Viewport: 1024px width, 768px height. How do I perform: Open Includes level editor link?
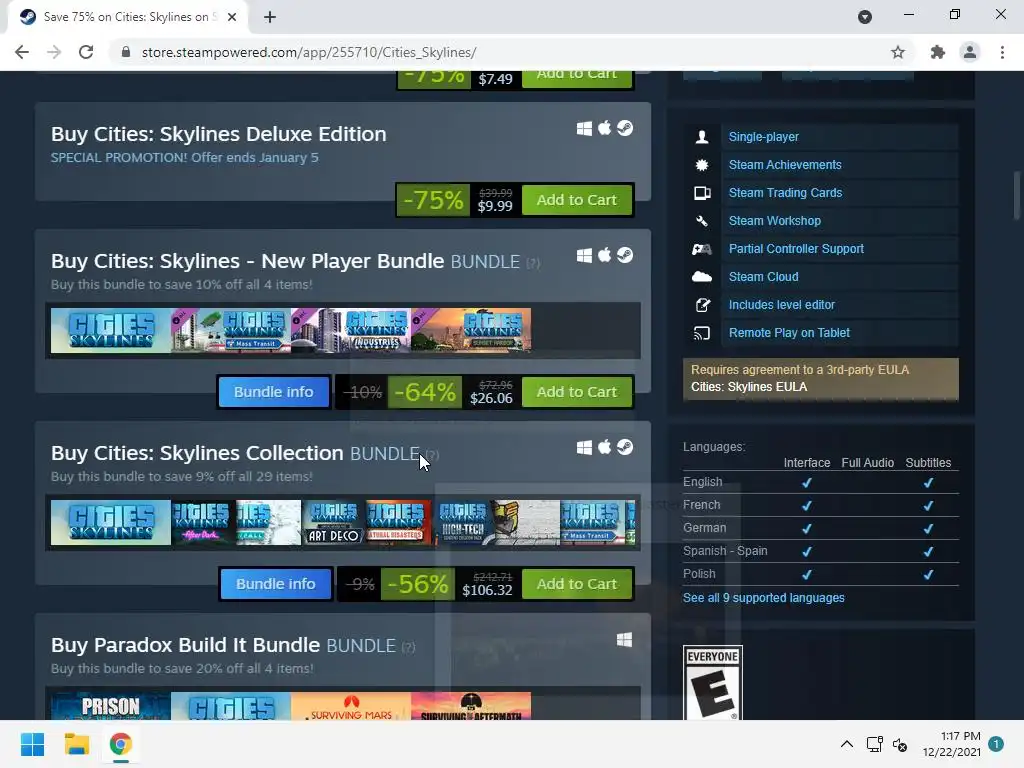(782, 305)
